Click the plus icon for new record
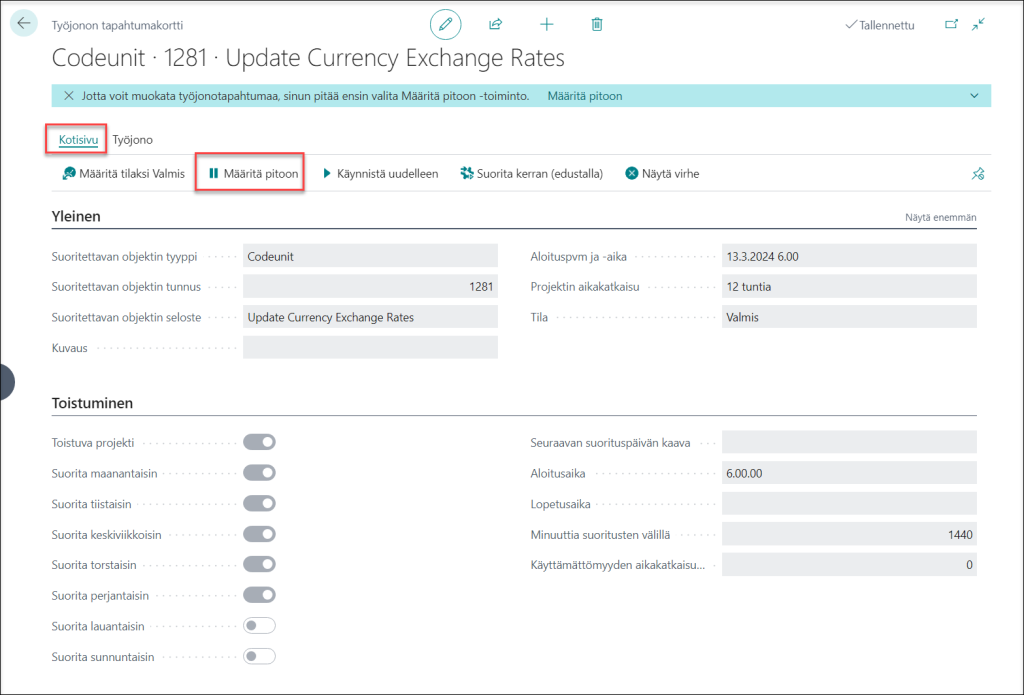This screenshot has width=1024, height=695. pyautogui.click(x=547, y=24)
